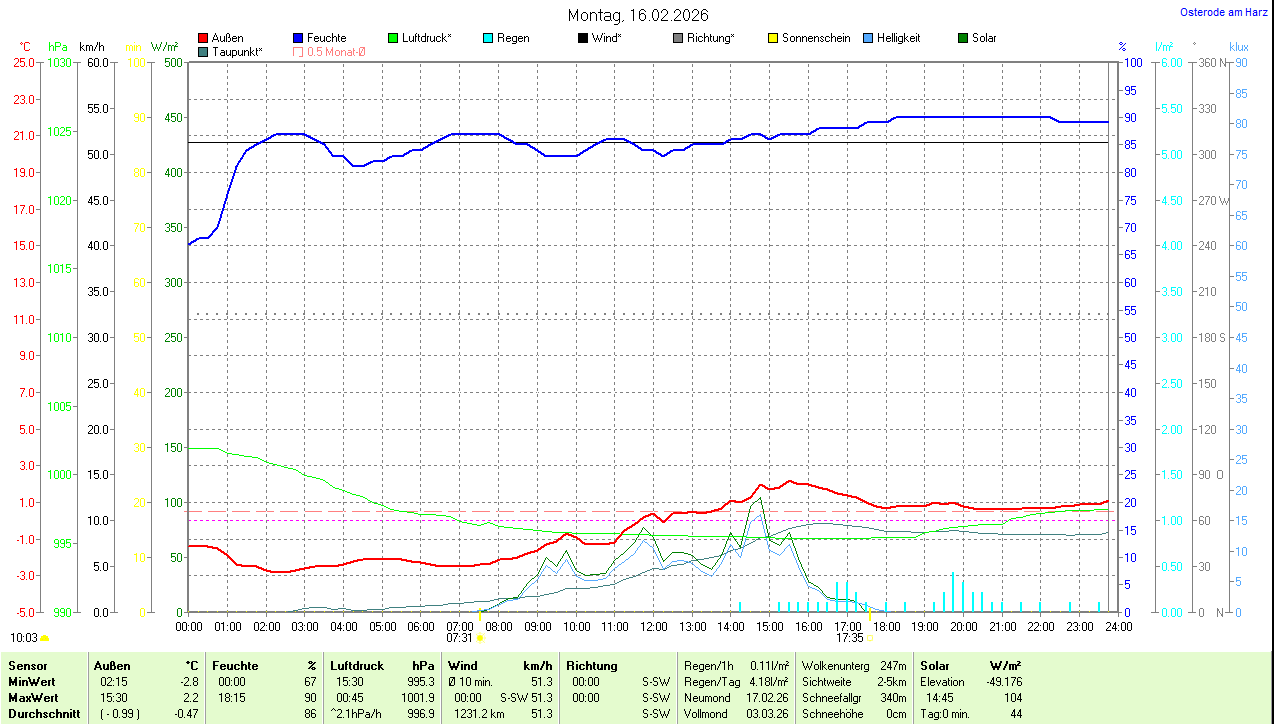
Task: Click the date title Montag, 16.02.2026
Action: (x=637, y=15)
